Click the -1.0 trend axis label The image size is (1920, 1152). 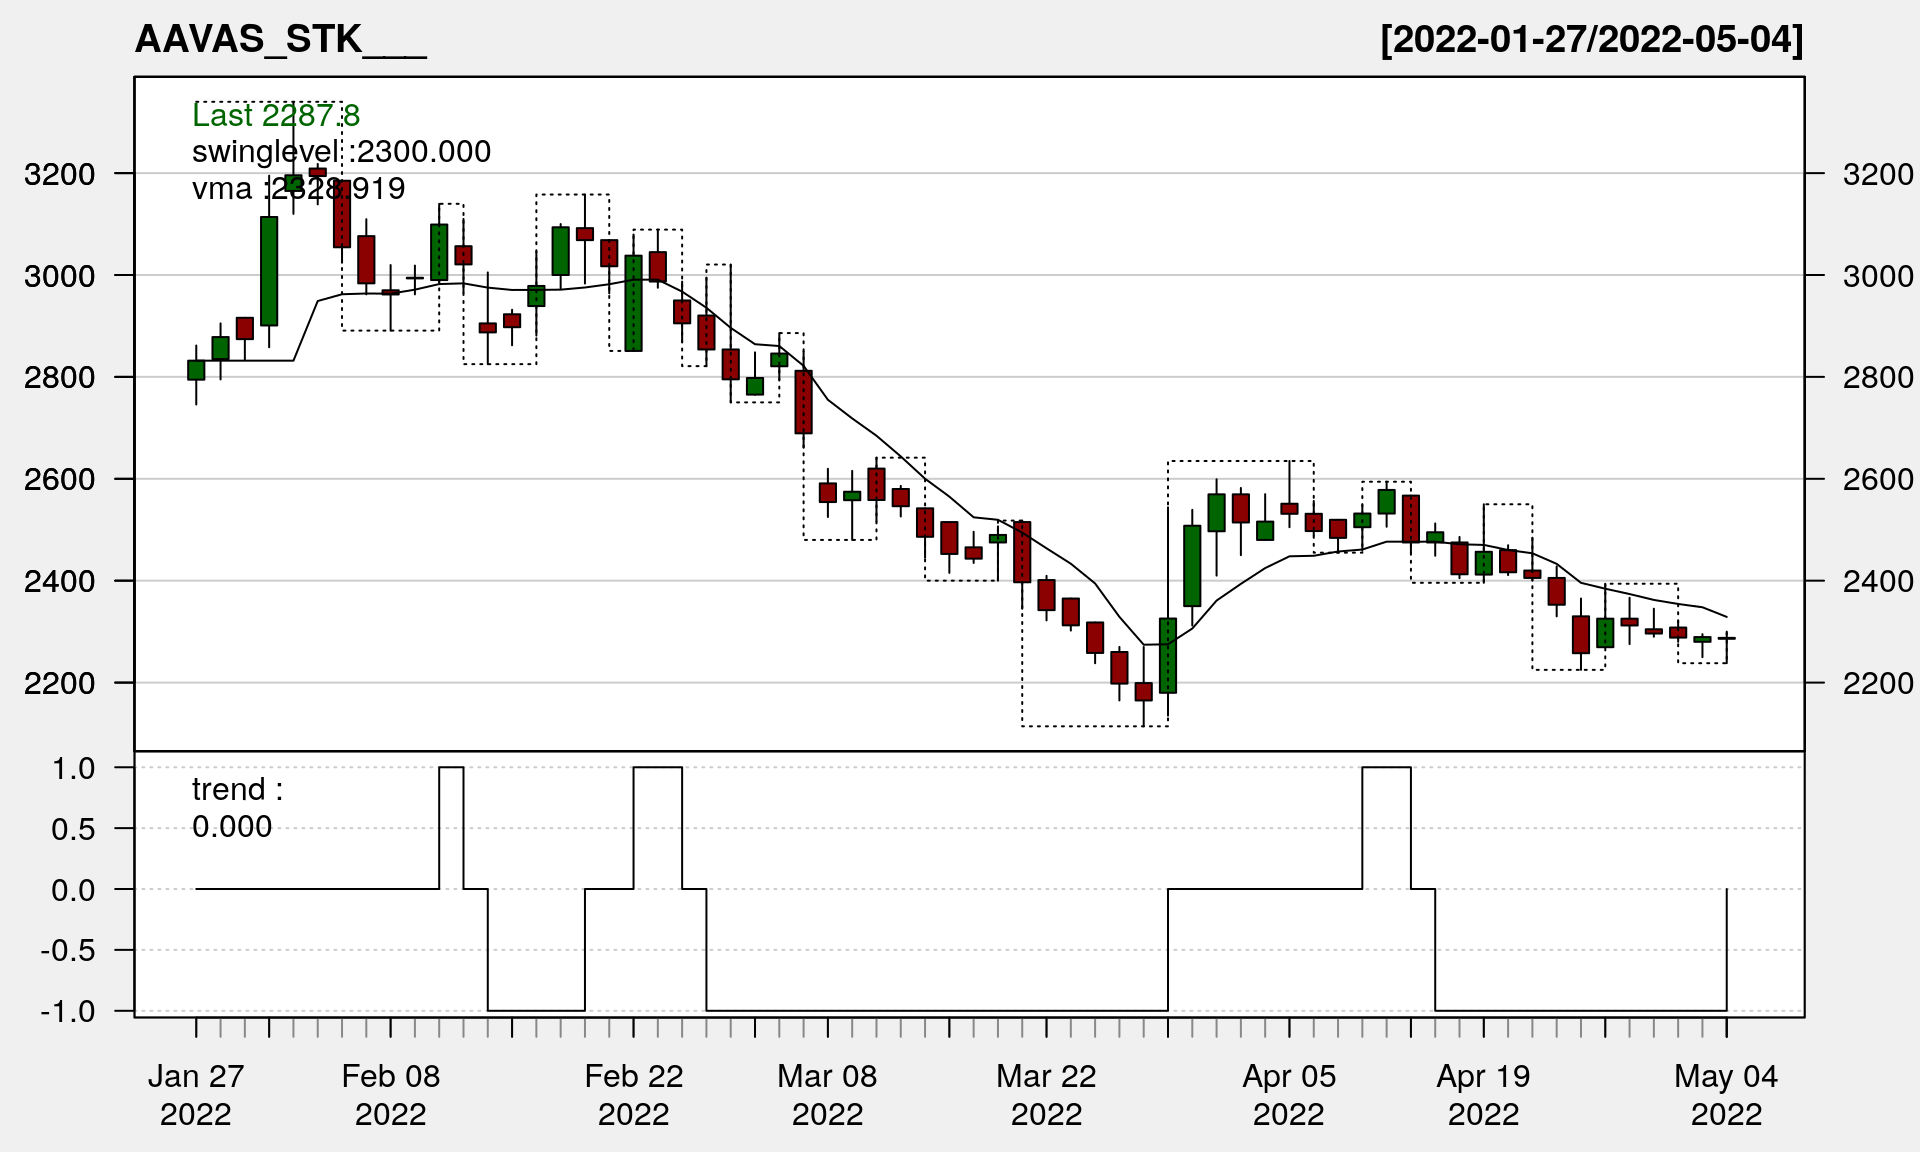[x=68, y=1011]
